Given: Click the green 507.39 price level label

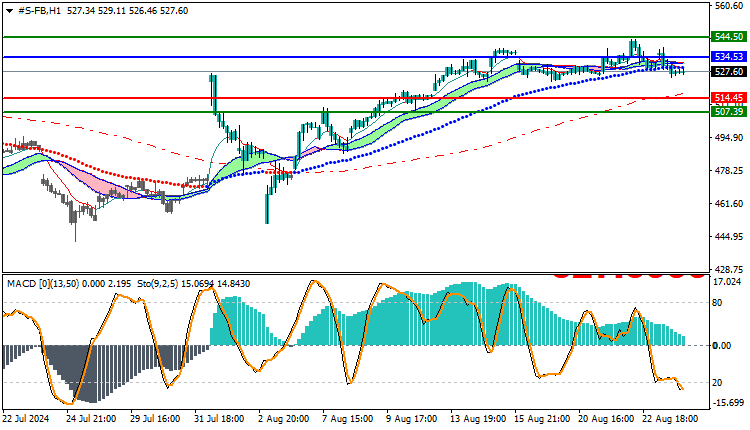Looking at the screenshot, I should click(728, 112).
